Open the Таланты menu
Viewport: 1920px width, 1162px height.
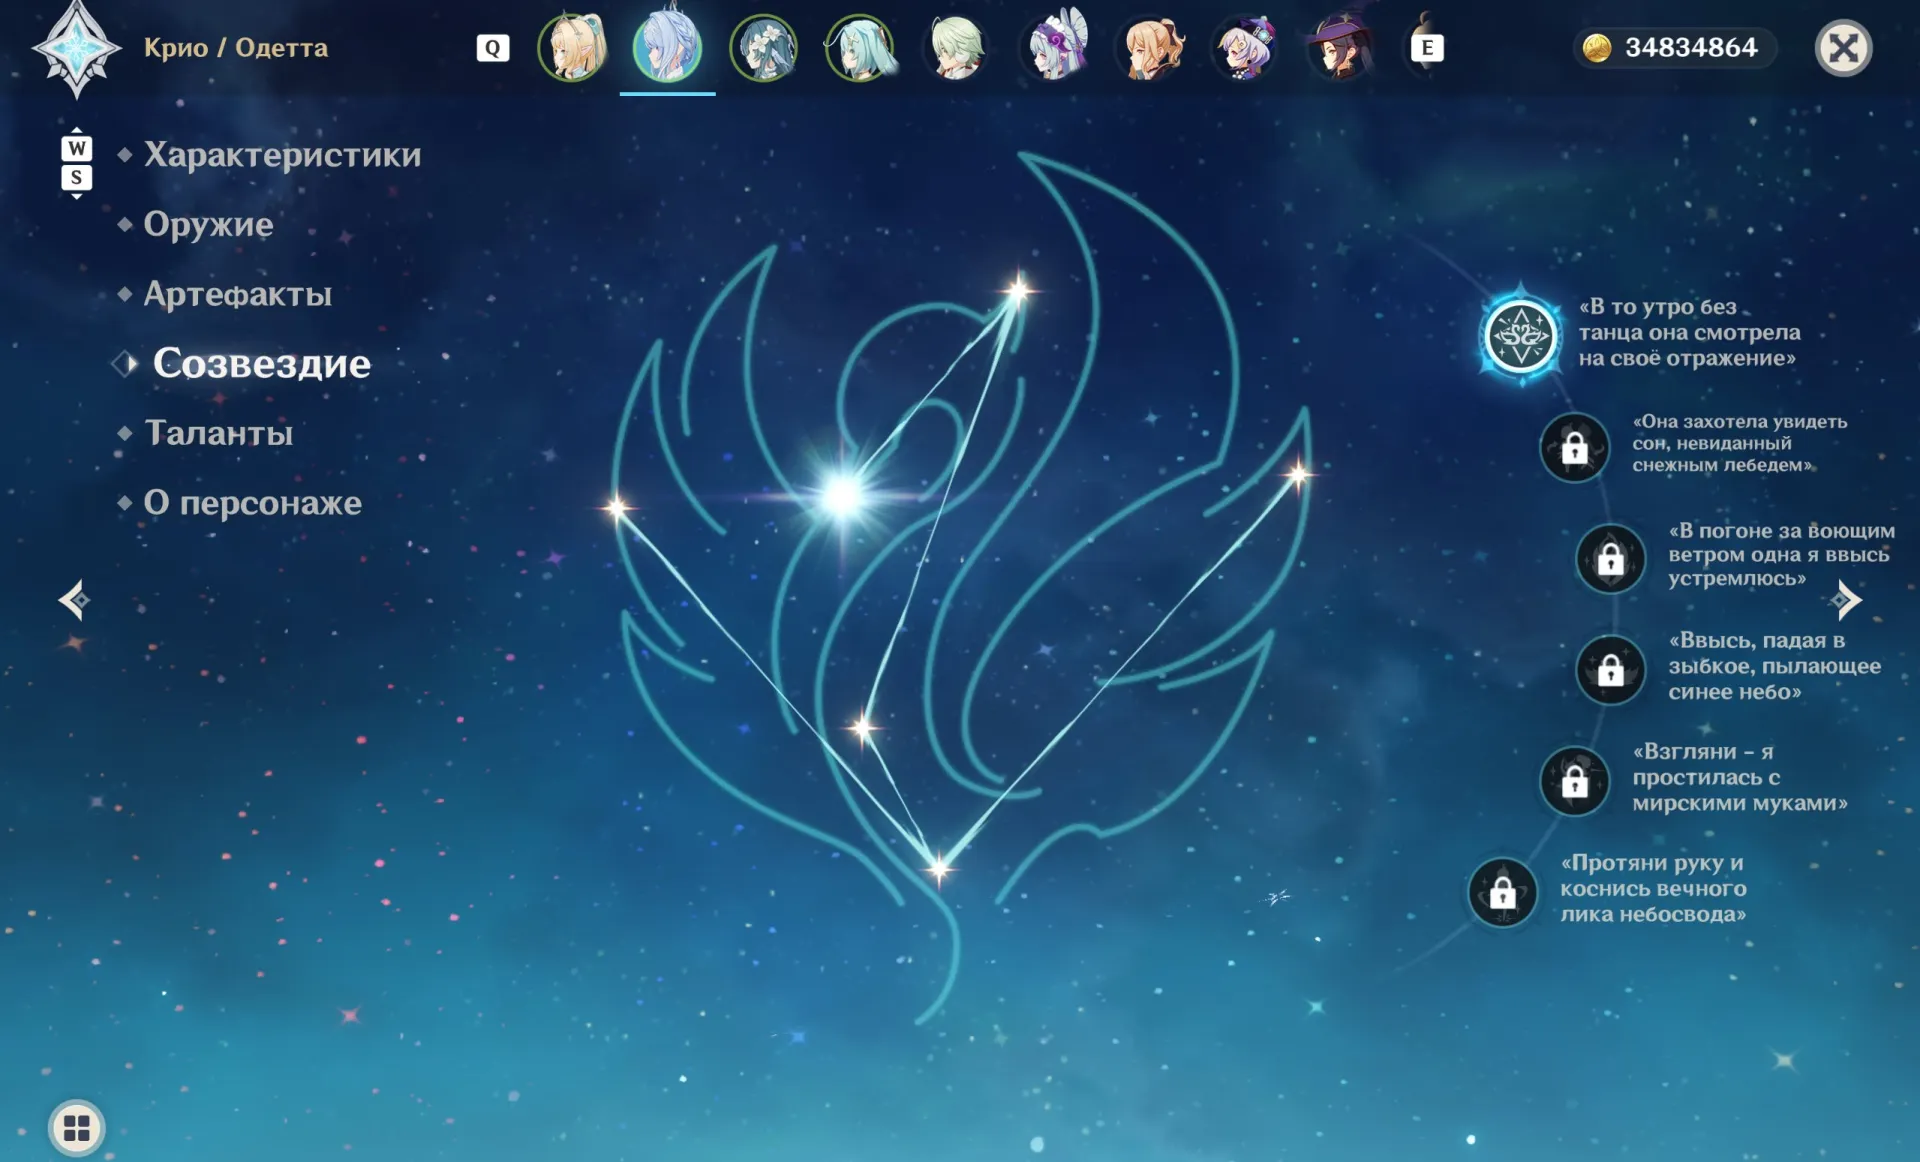pyautogui.click(x=218, y=433)
